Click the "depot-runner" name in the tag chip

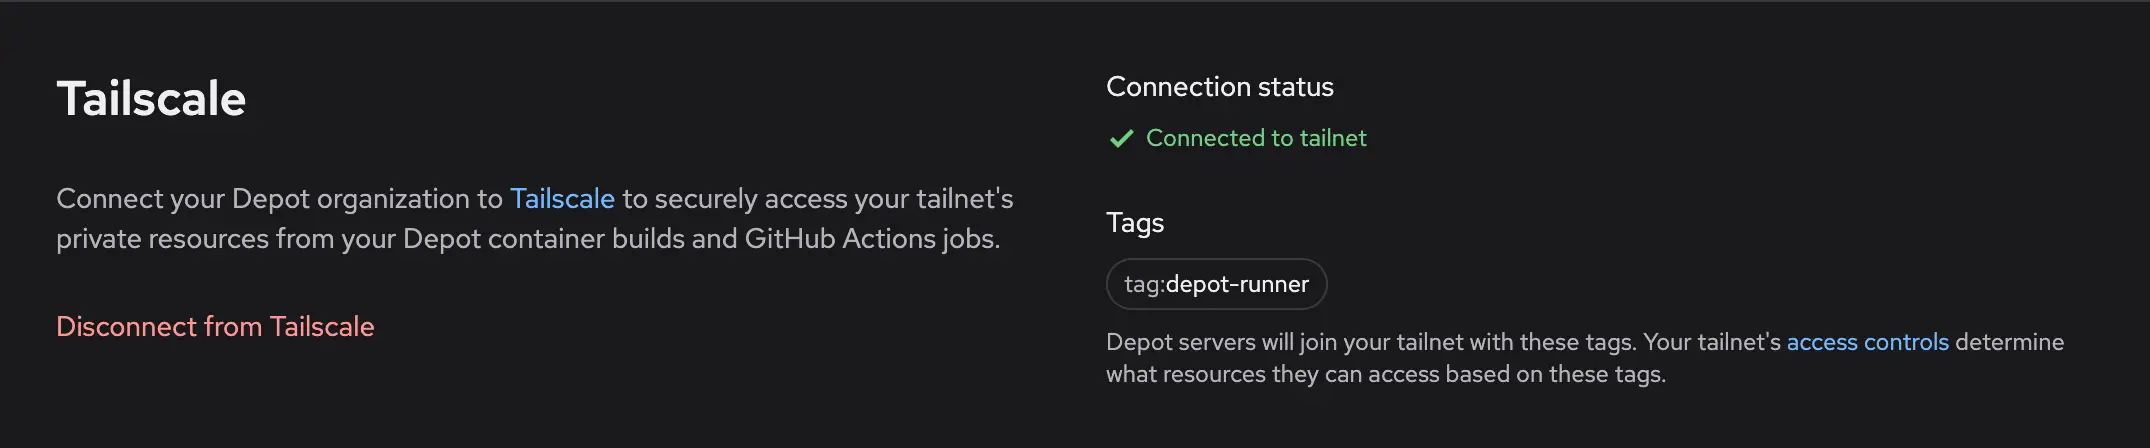(1237, 284)
